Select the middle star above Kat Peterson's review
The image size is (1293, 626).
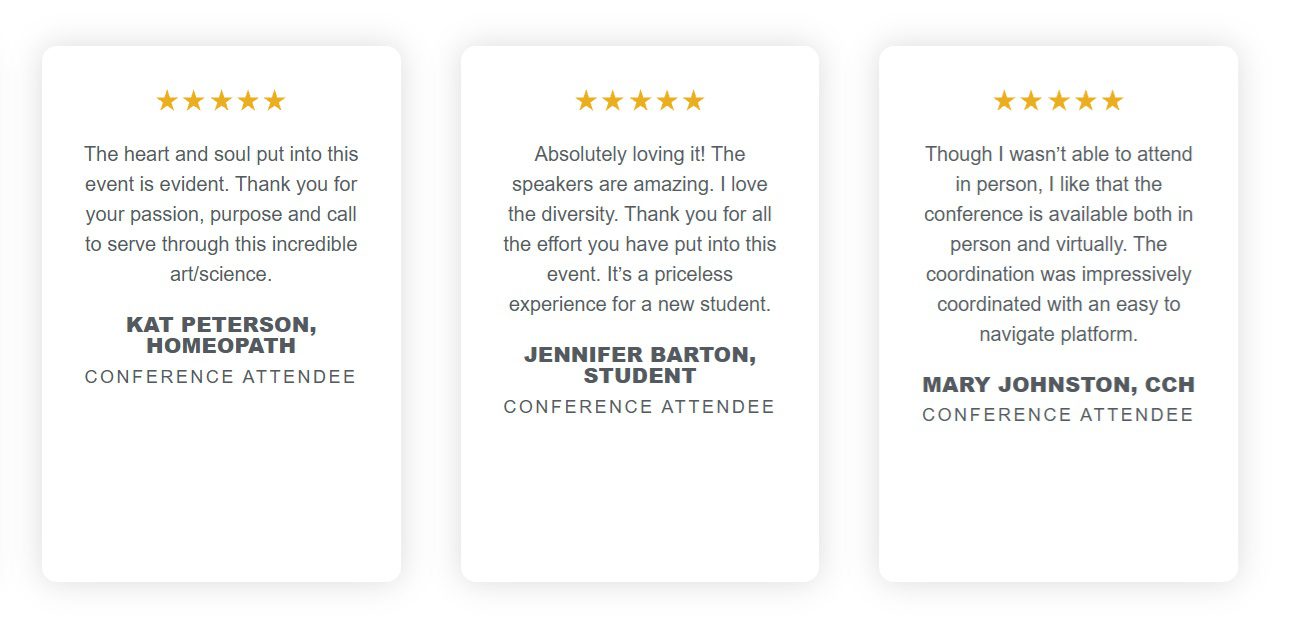coord(221,101)
